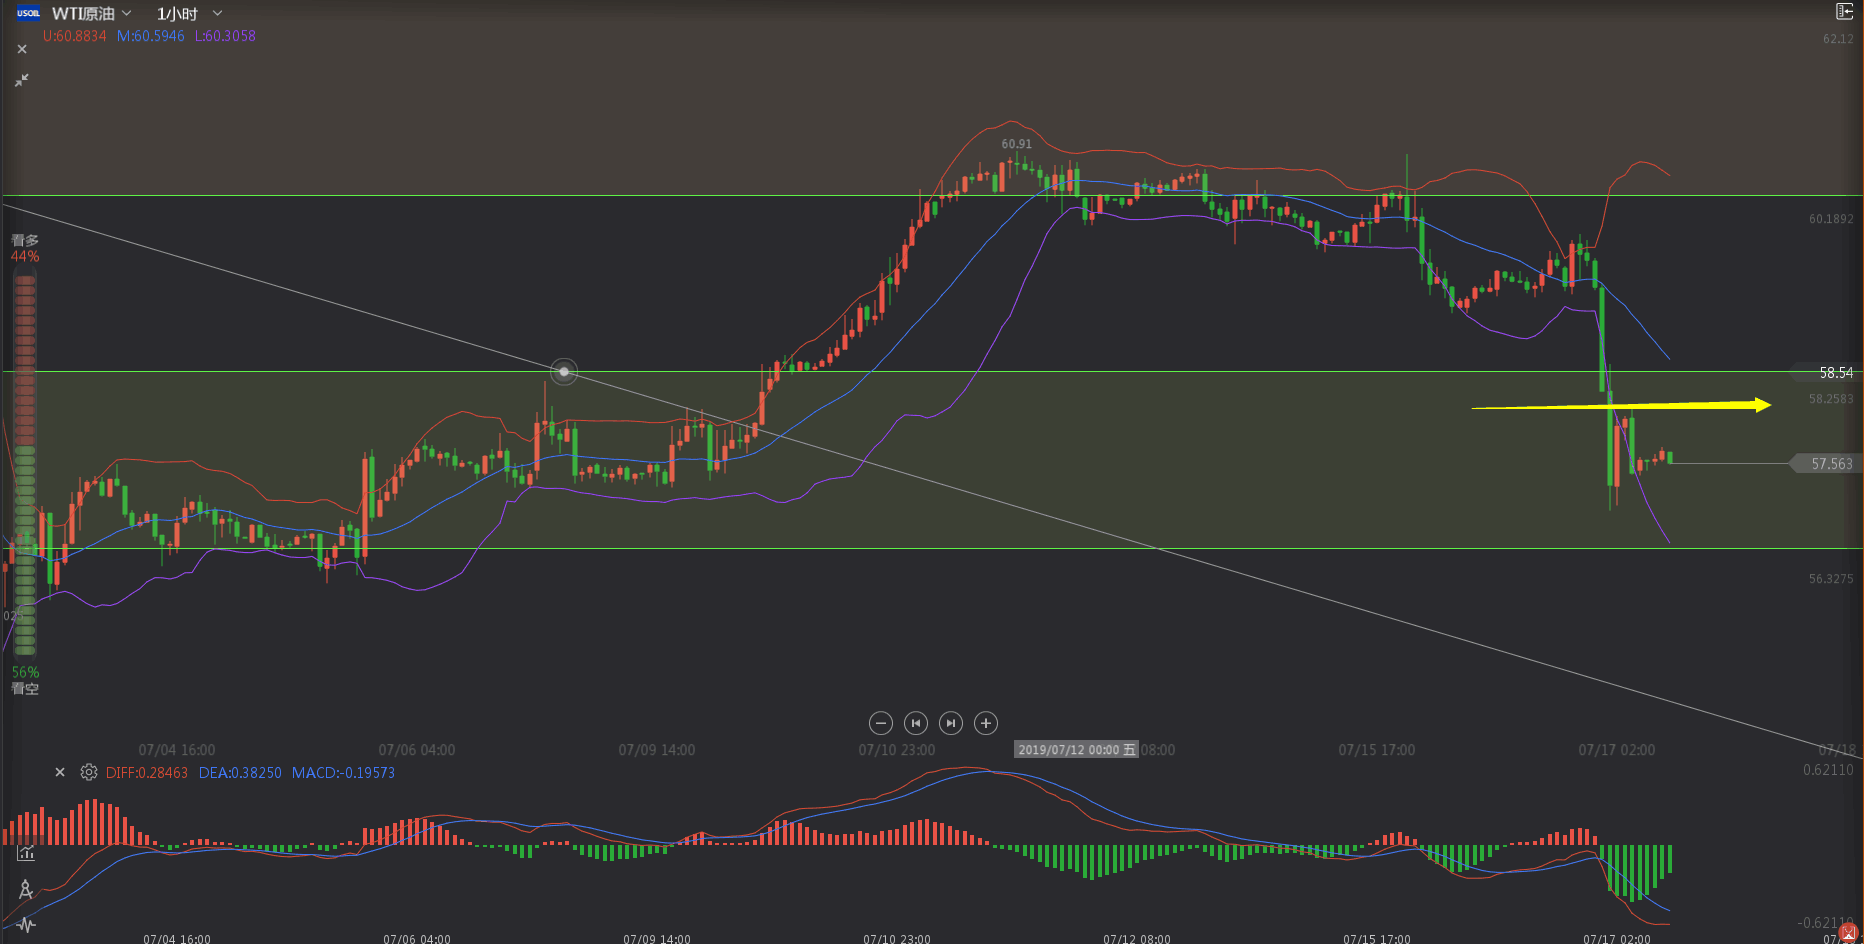Screen dimensions: 1864x944
Task: Click the 58.54 horizontal line price label
Action: click(x=1828, y=373)
